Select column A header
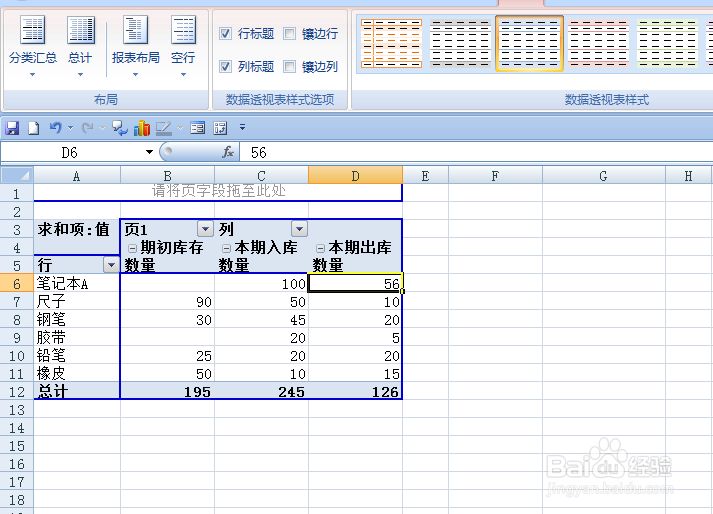The height and width of the screenshot is (514, 713). (77, 176)
